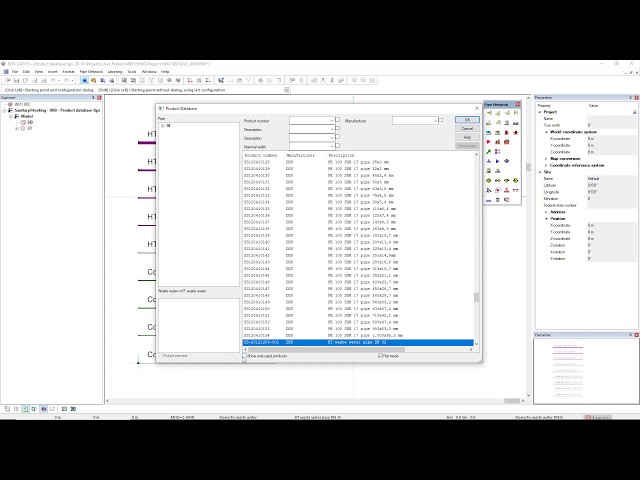Select the HT waste water pipe DN 32 row
Image resolution: width=640 pixels, height=480 pixels.
tap(358, 342)
